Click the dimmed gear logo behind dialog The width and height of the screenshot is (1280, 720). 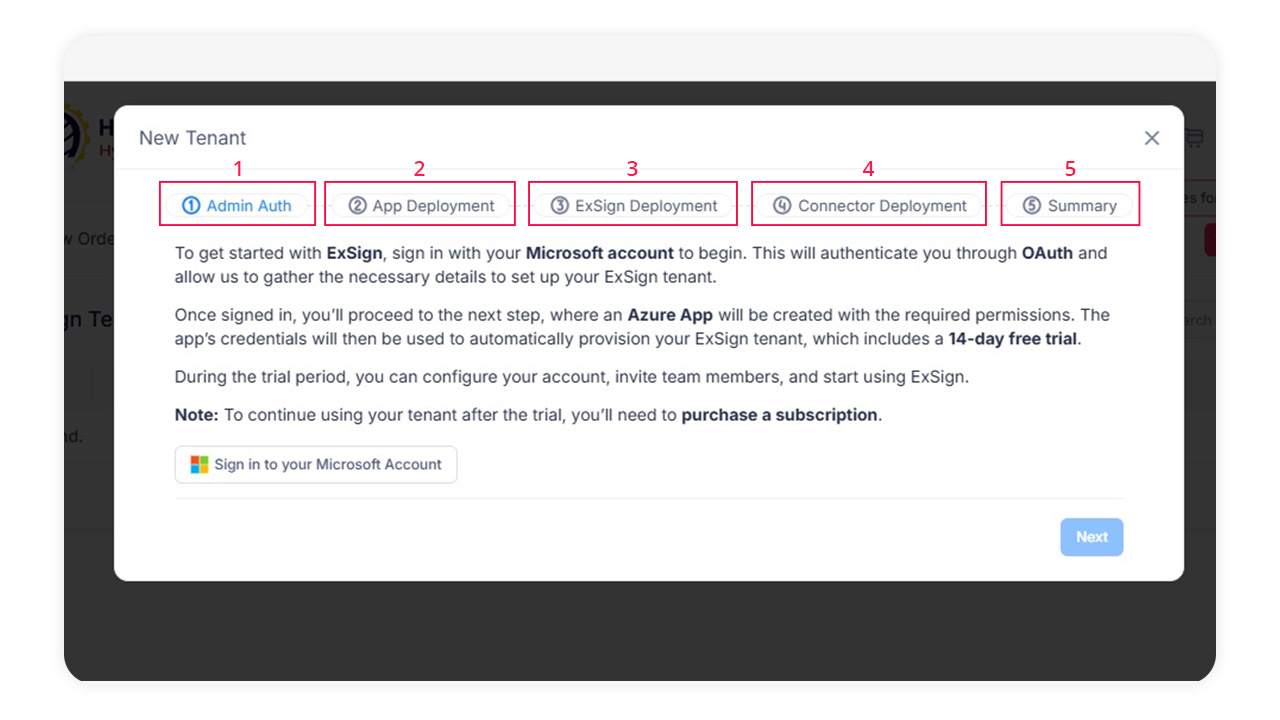pyautogui.click(x=75, y=135)
